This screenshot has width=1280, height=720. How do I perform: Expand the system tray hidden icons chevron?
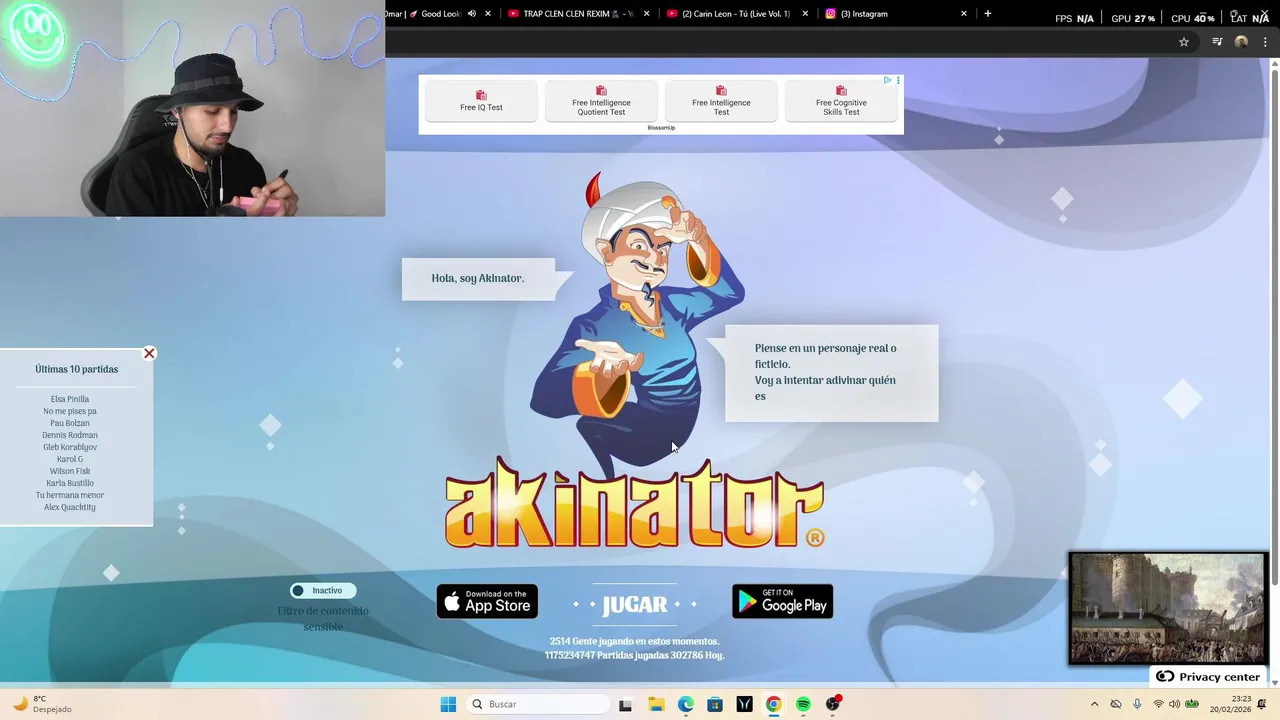pyautogui.click(x=1094, y=704)
